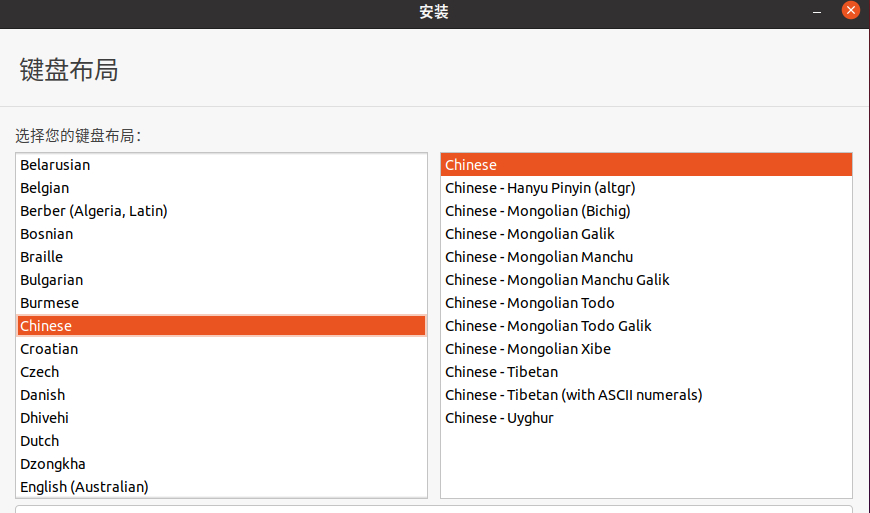870x513 pixels.
Task: Pick Bosnian keyboard layout
Action: tap(221, 234)
